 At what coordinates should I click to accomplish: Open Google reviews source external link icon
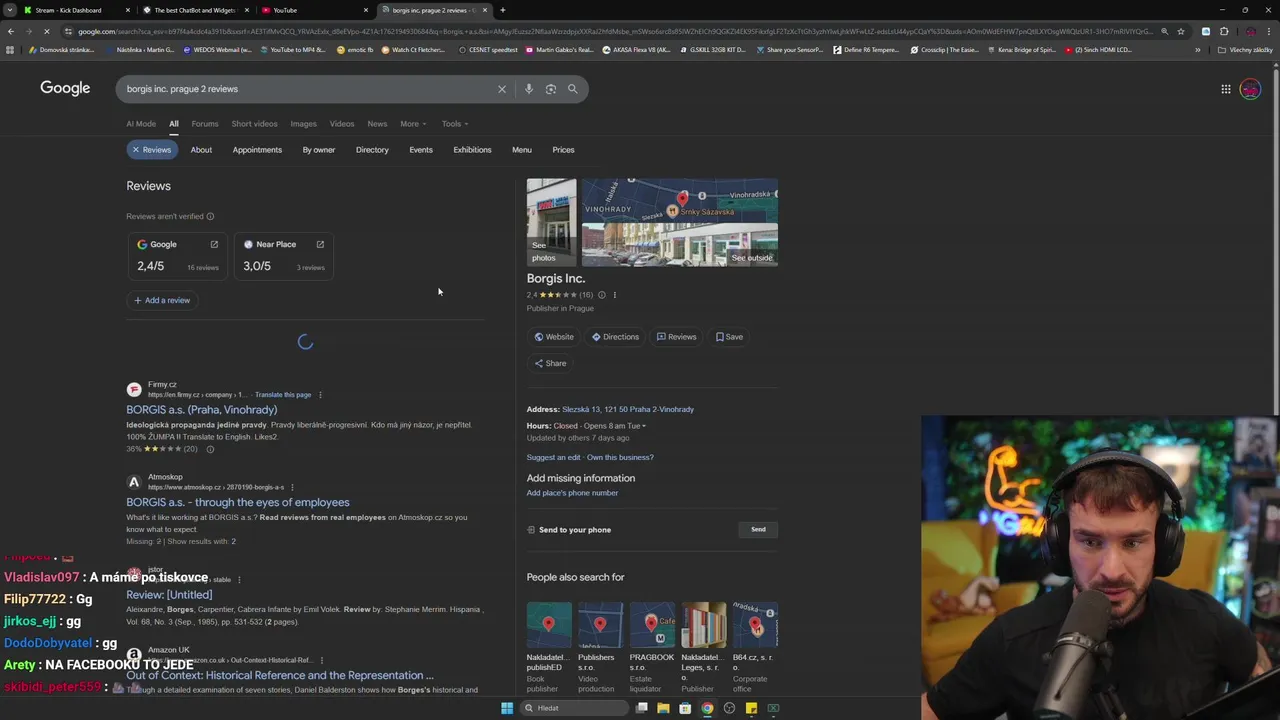[x=214, y=244]
